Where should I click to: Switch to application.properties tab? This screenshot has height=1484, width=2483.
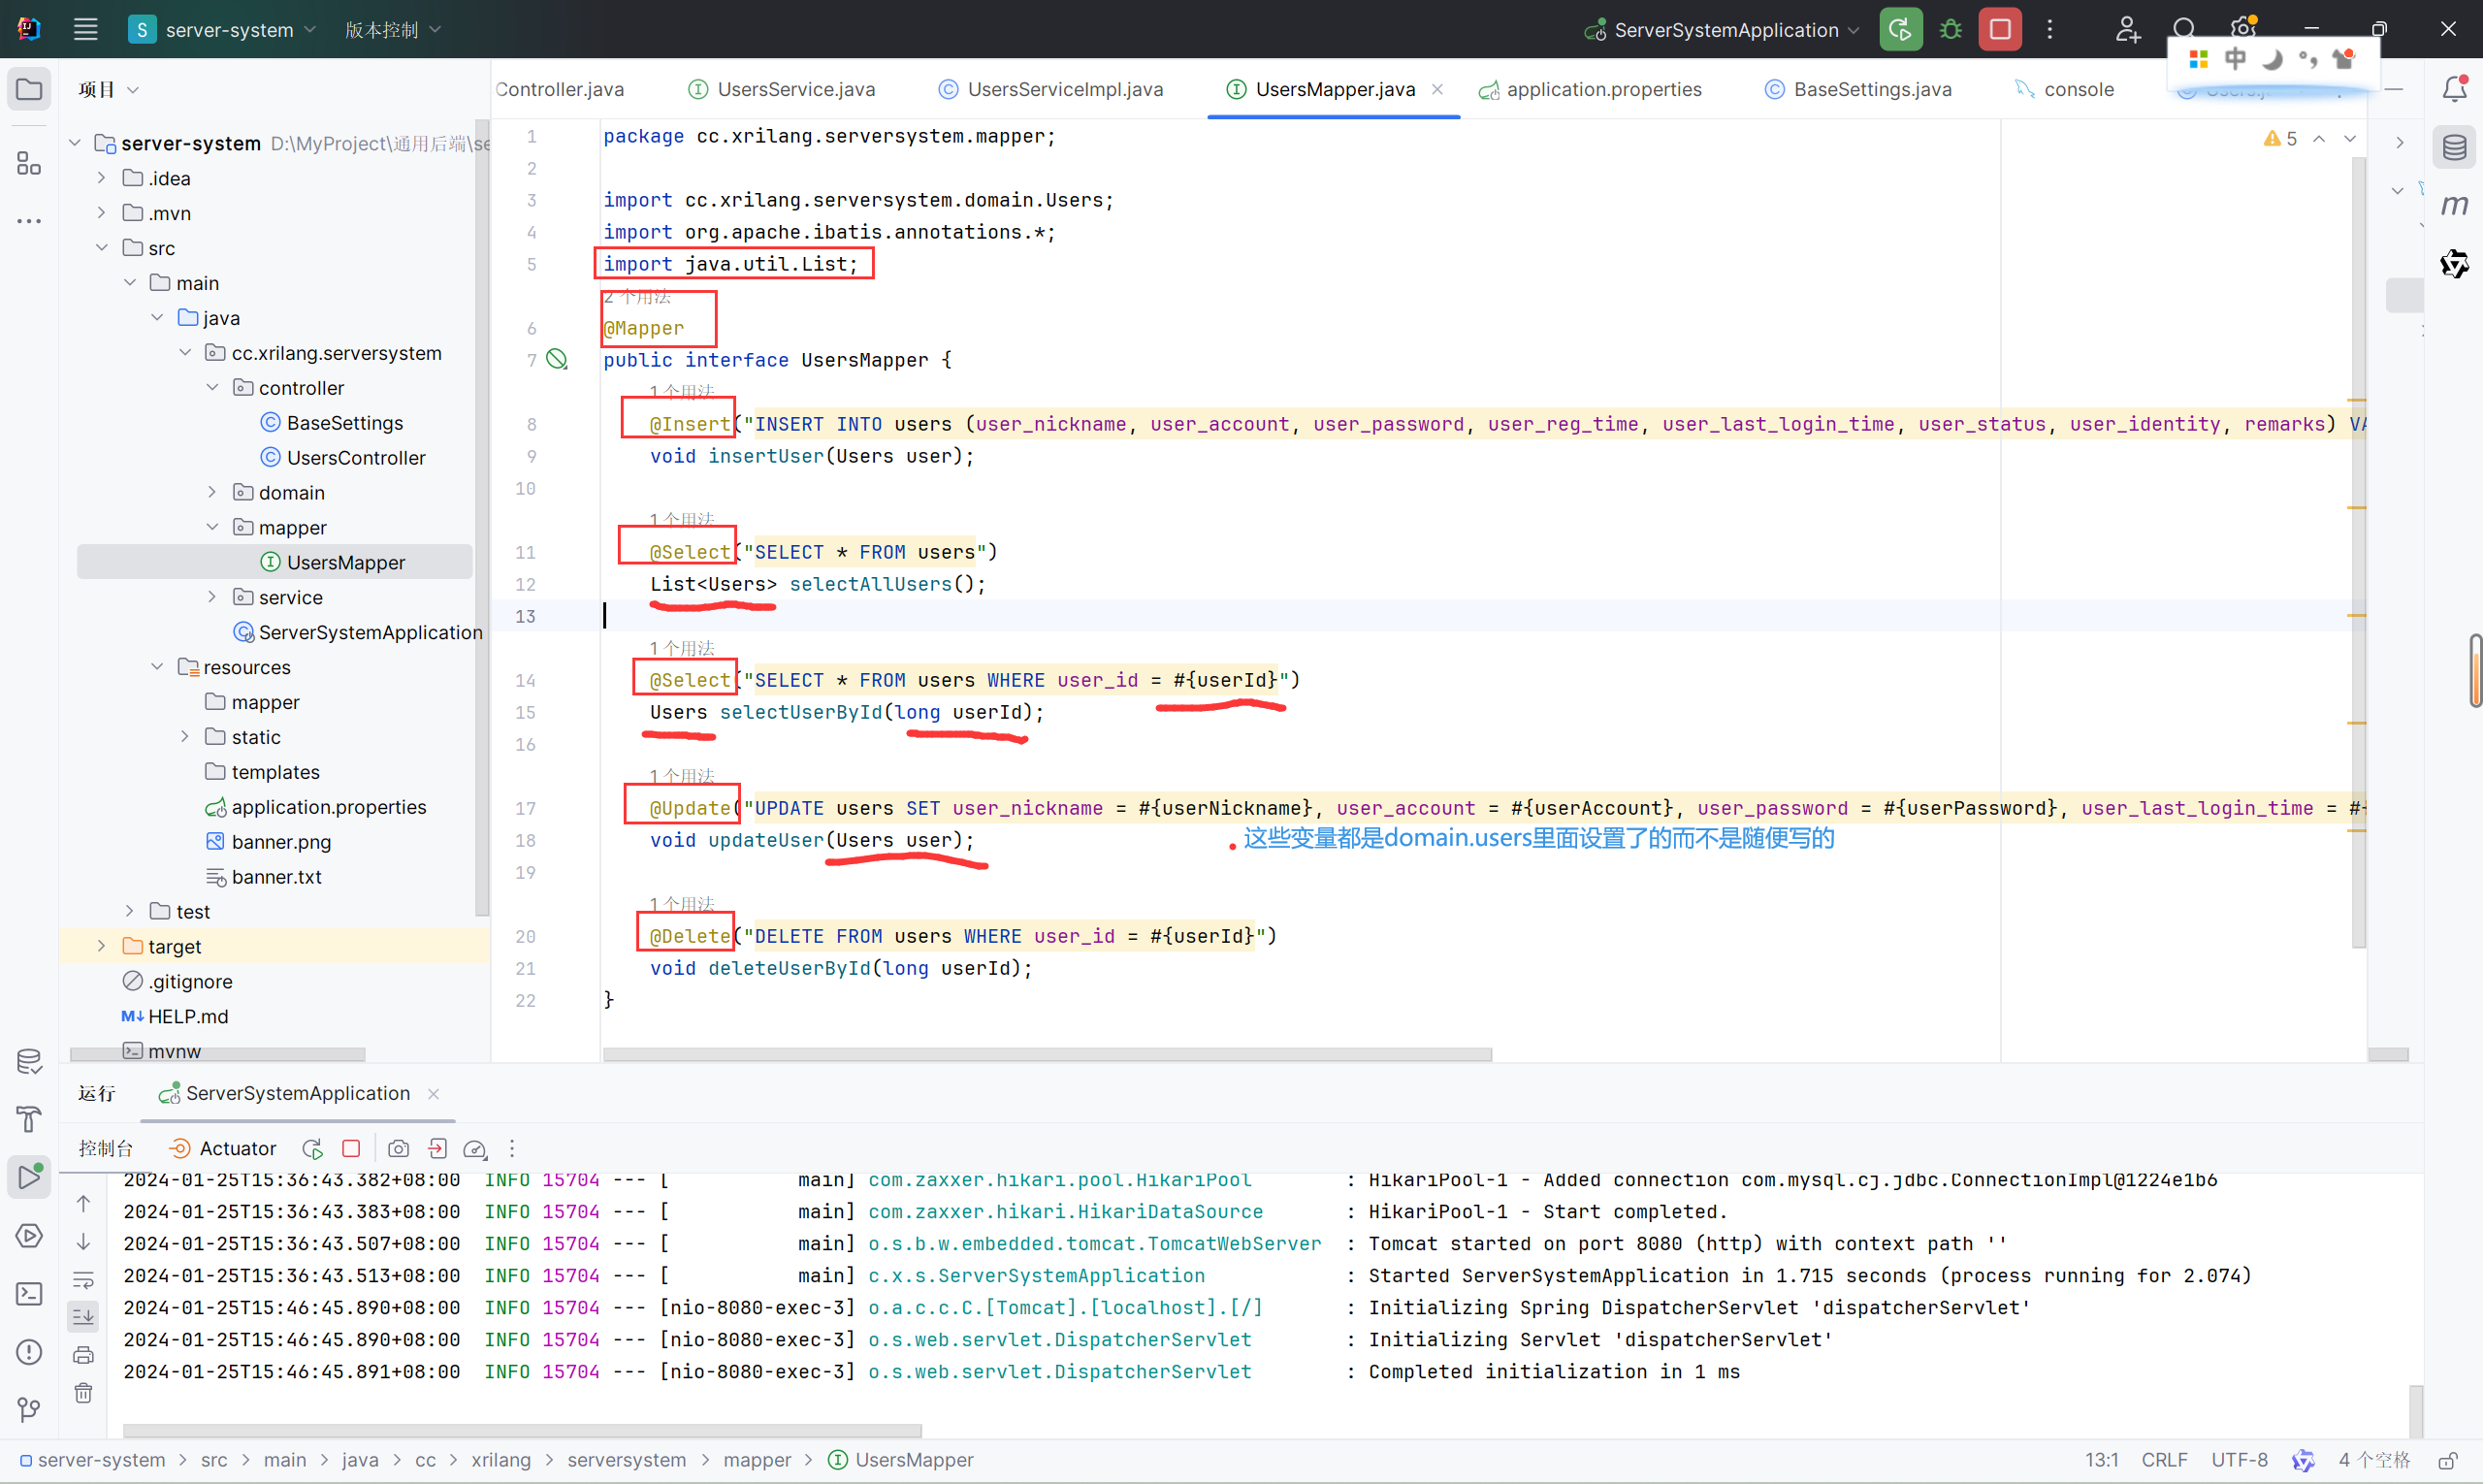coord(1591,89)
